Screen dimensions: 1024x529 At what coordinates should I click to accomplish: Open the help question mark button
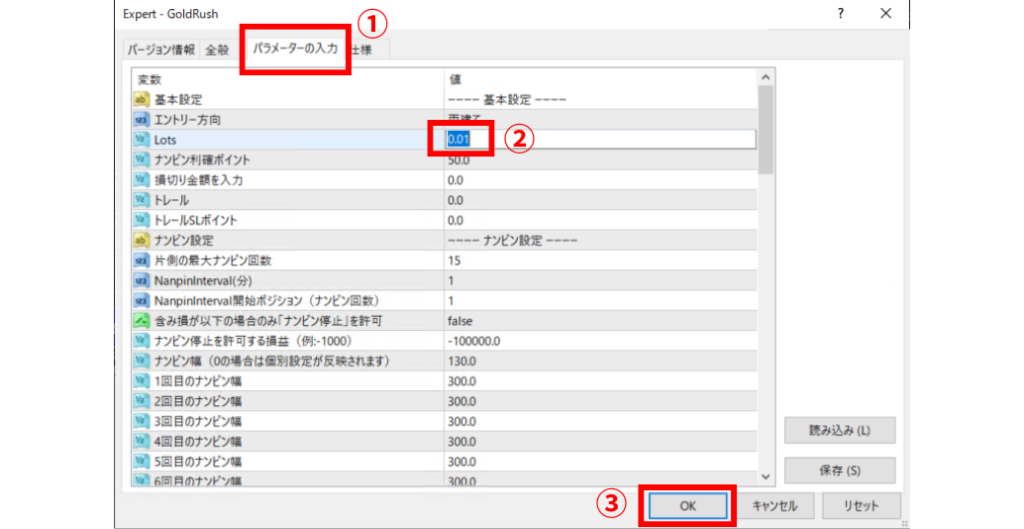tap(837, 14)
